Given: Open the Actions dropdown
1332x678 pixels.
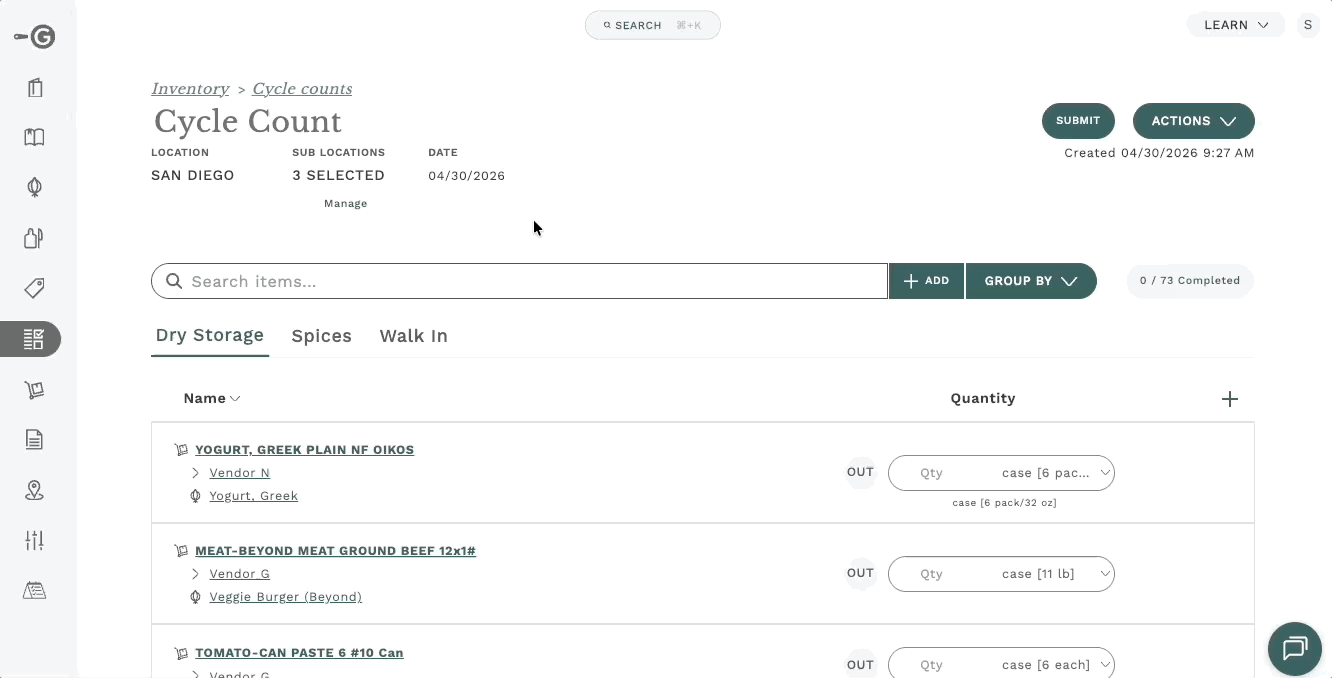Looking at the screenshot, I should pyautogui.click(x=1193, y=121).
